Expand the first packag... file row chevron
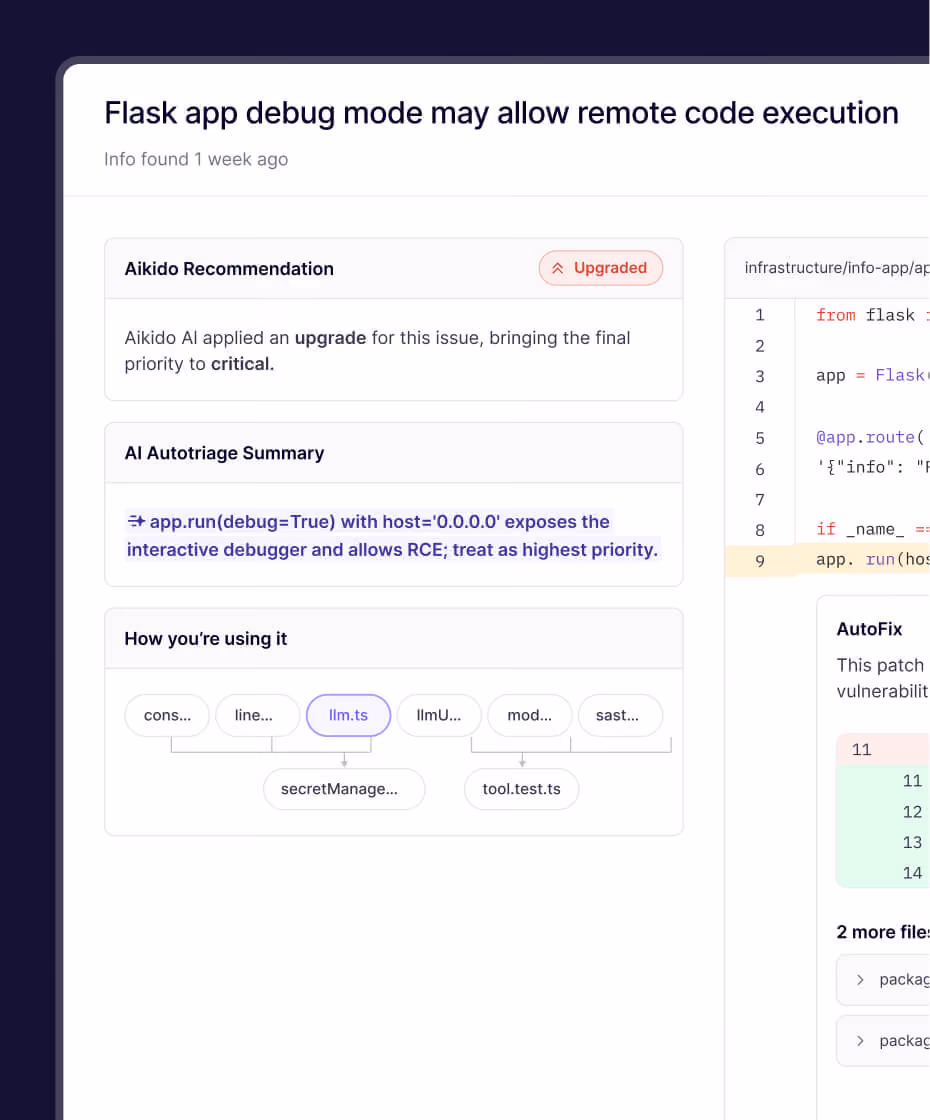Viewport: 930px width, 1120px height. [860, 979]
